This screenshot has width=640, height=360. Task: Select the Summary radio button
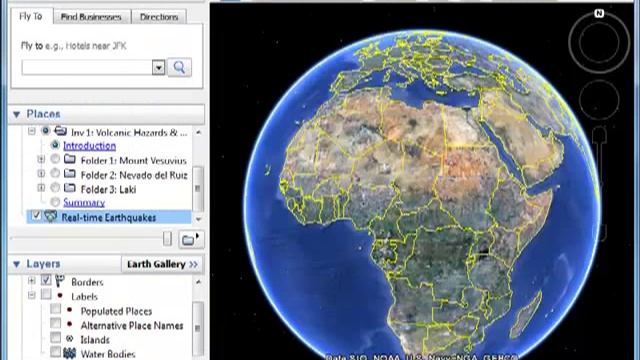[x=55, y=202]
